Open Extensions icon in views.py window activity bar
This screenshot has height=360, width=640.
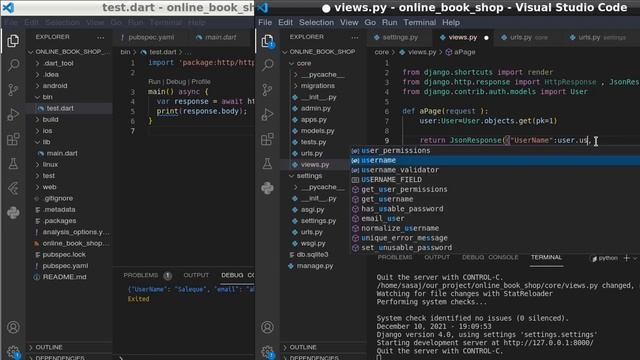pyautogui.click(x=267, y=139)
